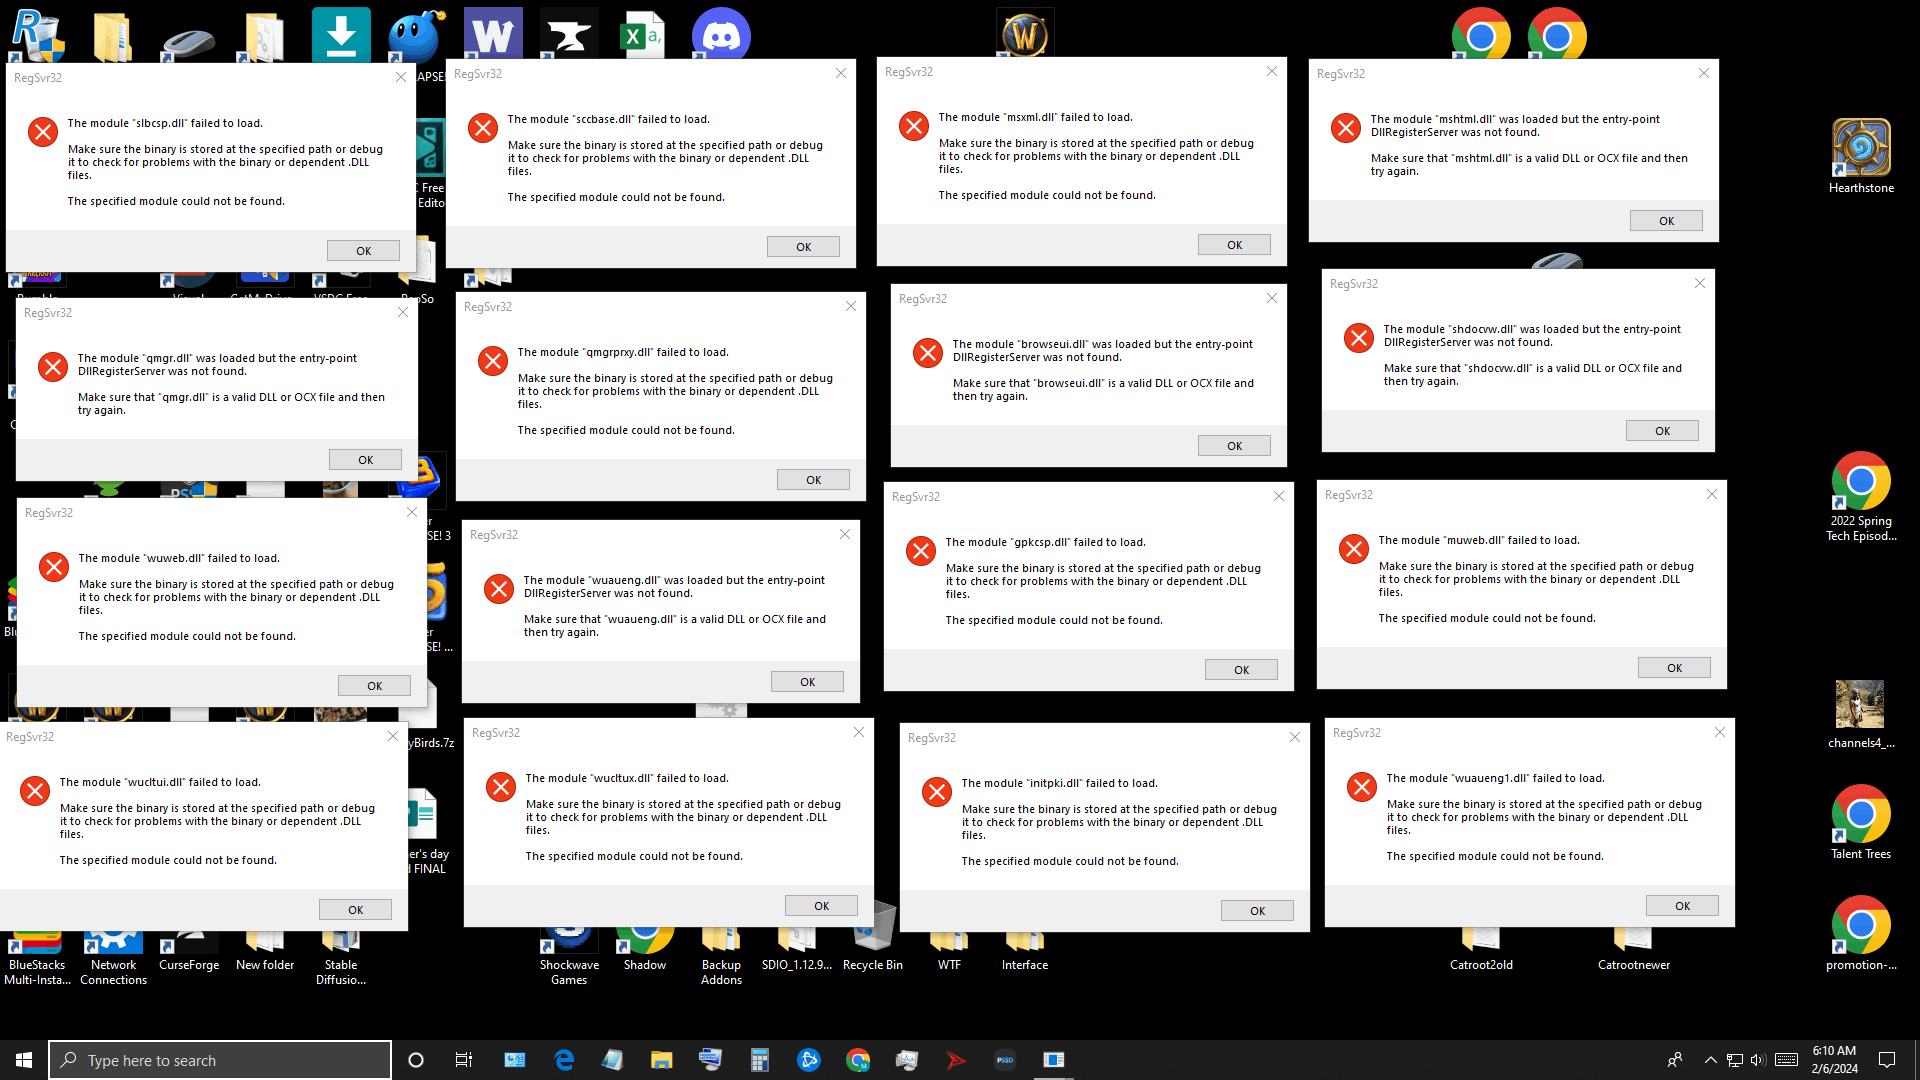Open File Explorer from the taskbar
Image resolution: width=1920 pixels, height=1080 pixels.
(661, 1060)
